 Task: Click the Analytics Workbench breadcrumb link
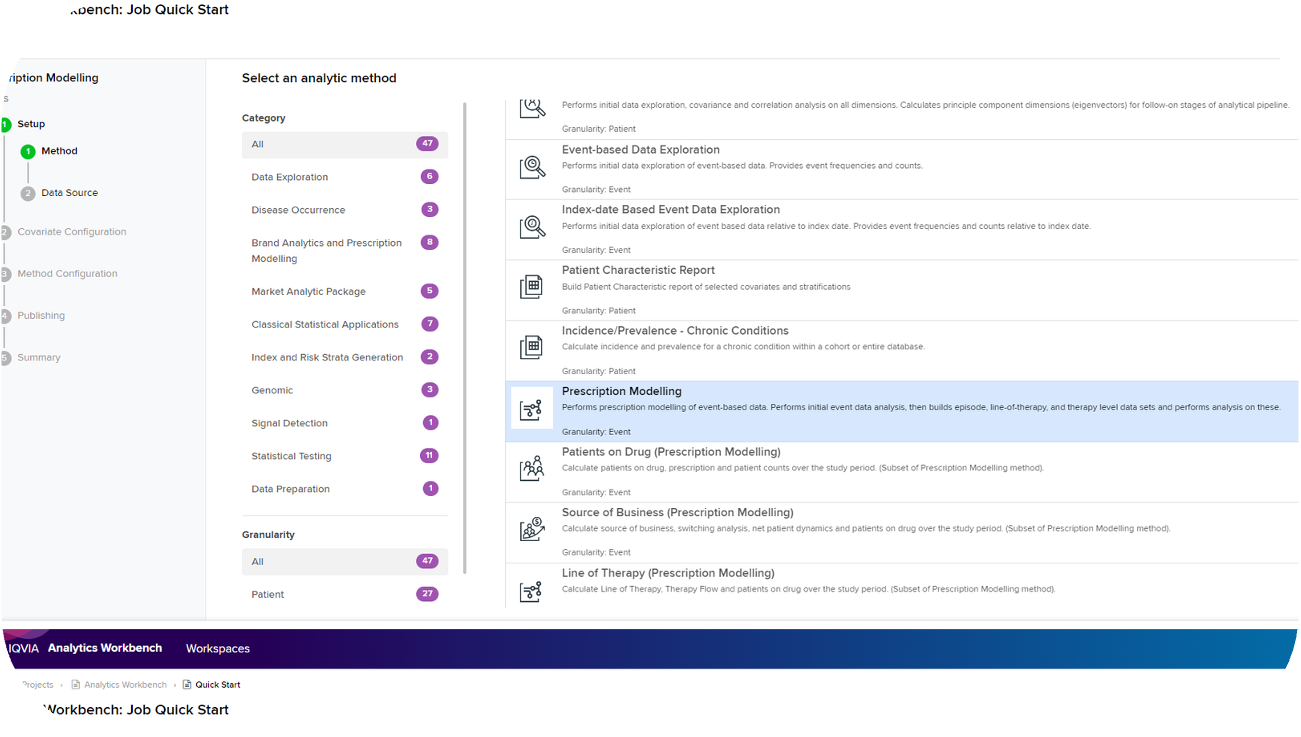[x=125, y=685]
